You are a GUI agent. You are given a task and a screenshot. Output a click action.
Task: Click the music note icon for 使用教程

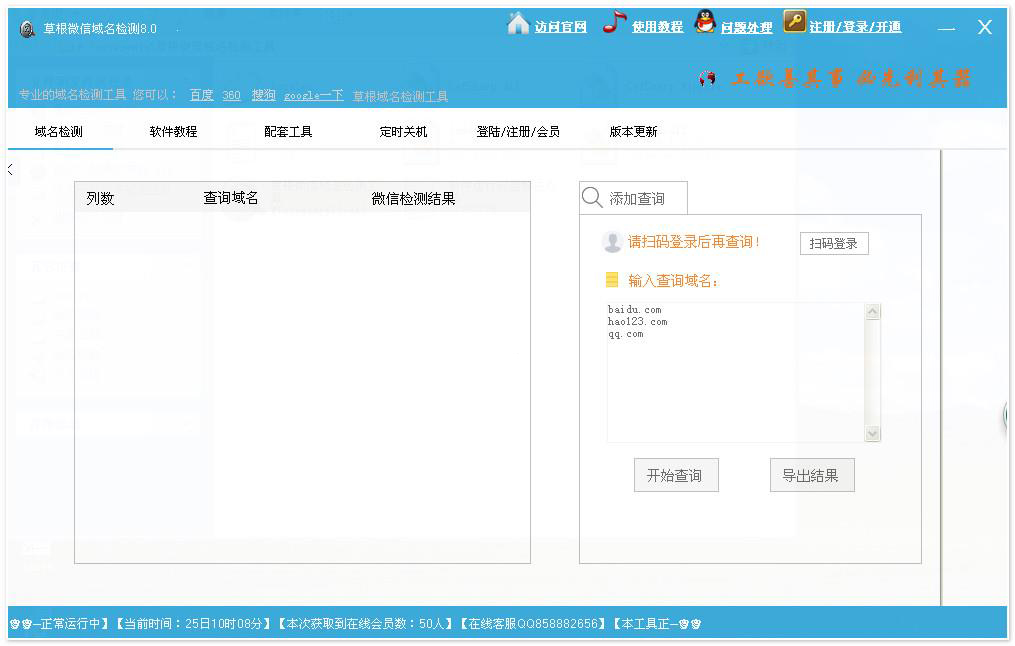pyautogui.click(x=611, y=25)
